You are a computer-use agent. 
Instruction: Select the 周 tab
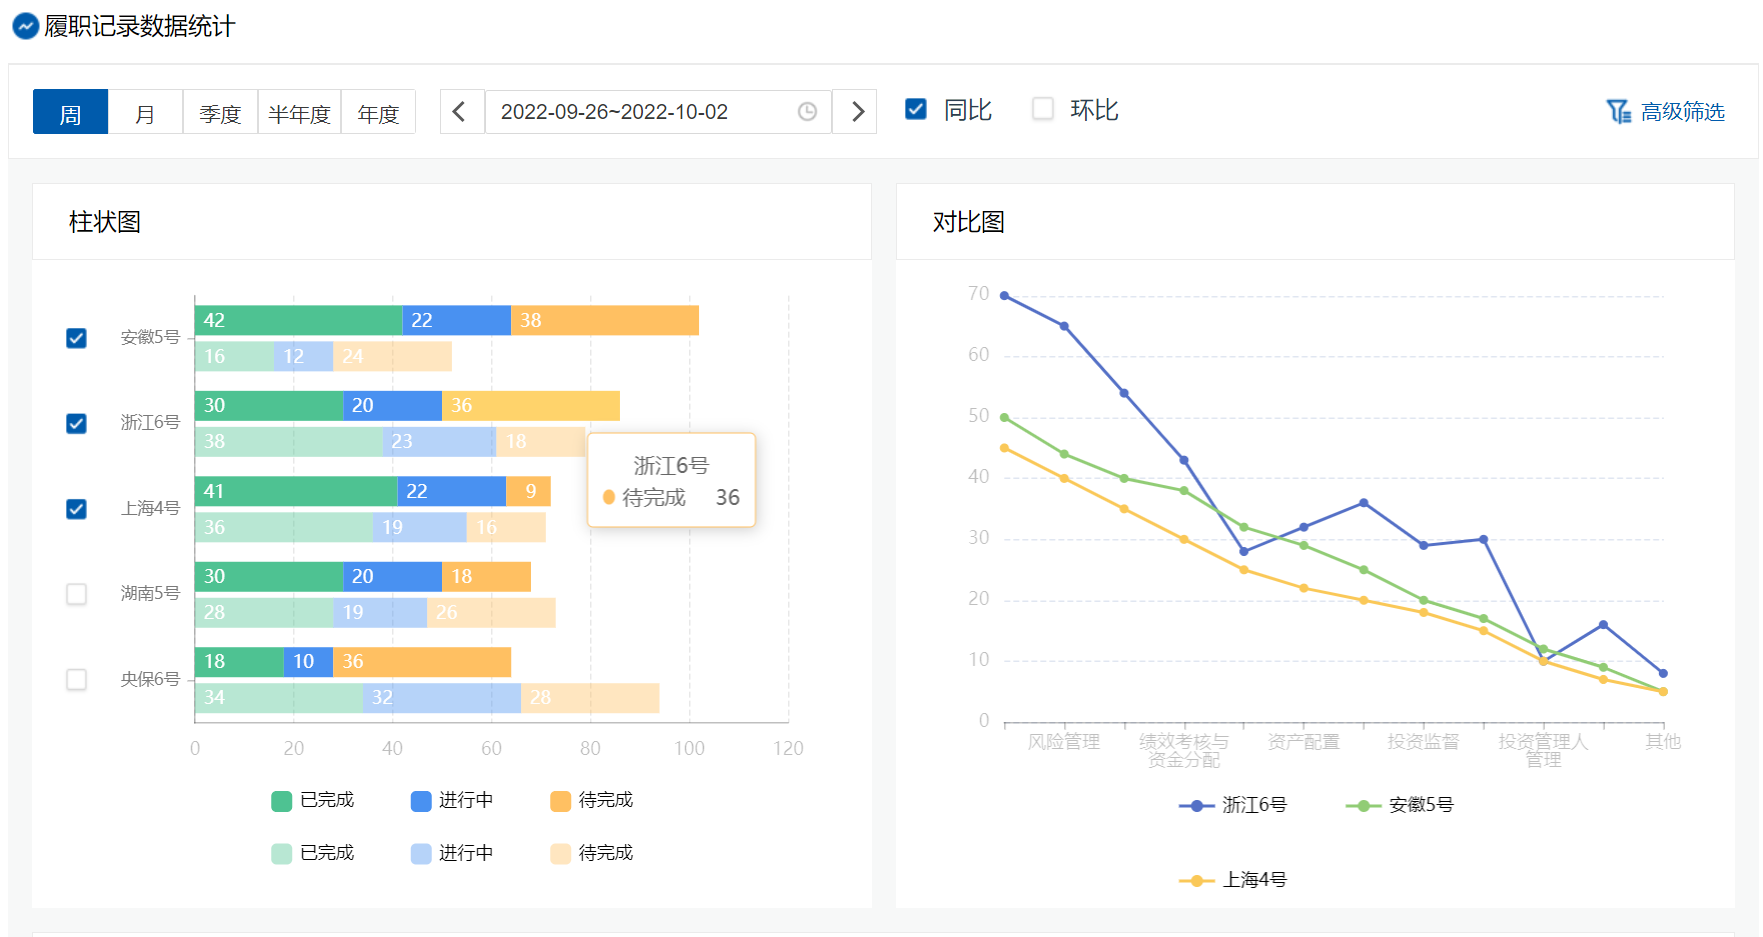point(70,112)
